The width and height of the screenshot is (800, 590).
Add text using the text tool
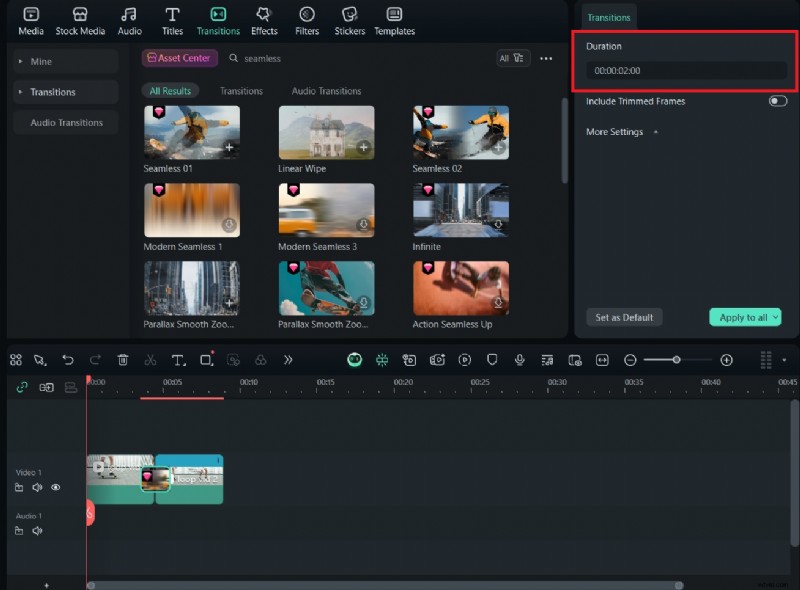tap(179, 360)
